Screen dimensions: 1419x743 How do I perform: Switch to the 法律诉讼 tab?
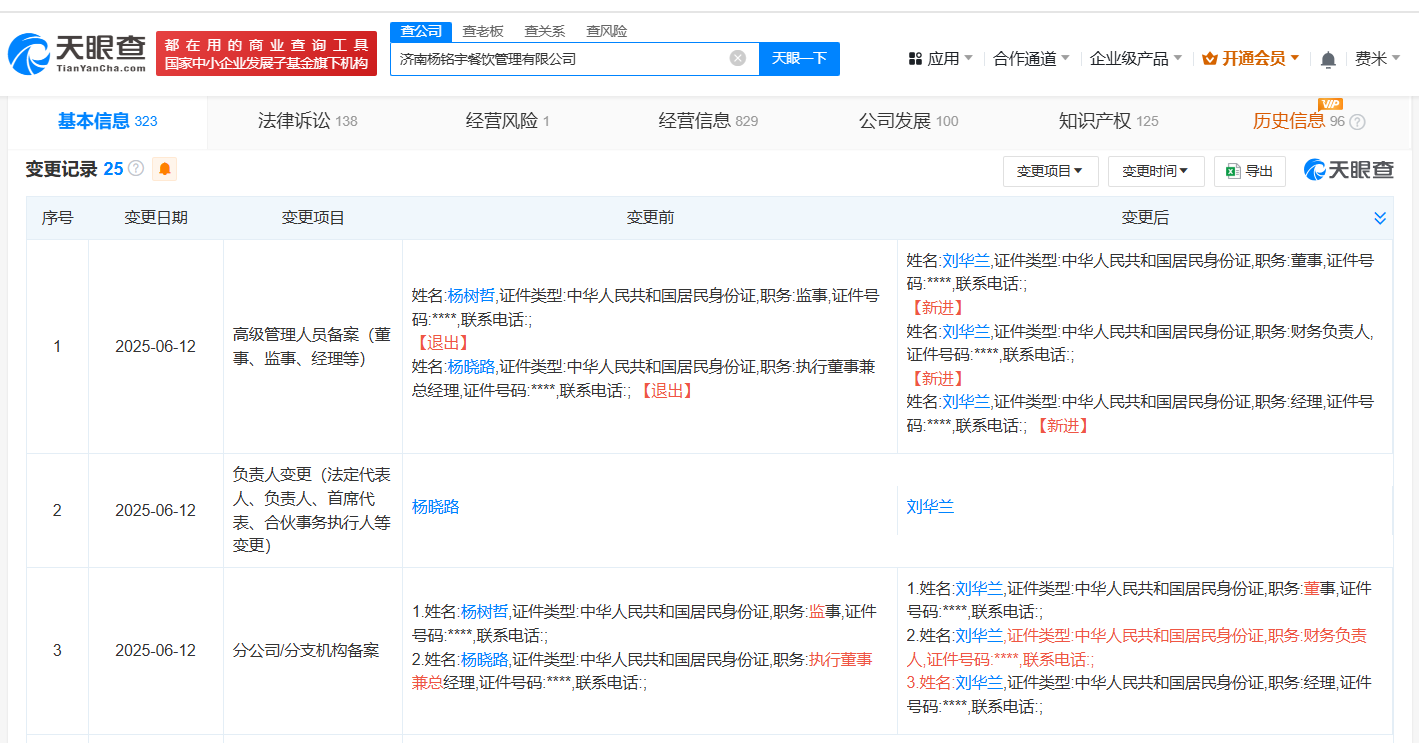click(x=307, y=121)
